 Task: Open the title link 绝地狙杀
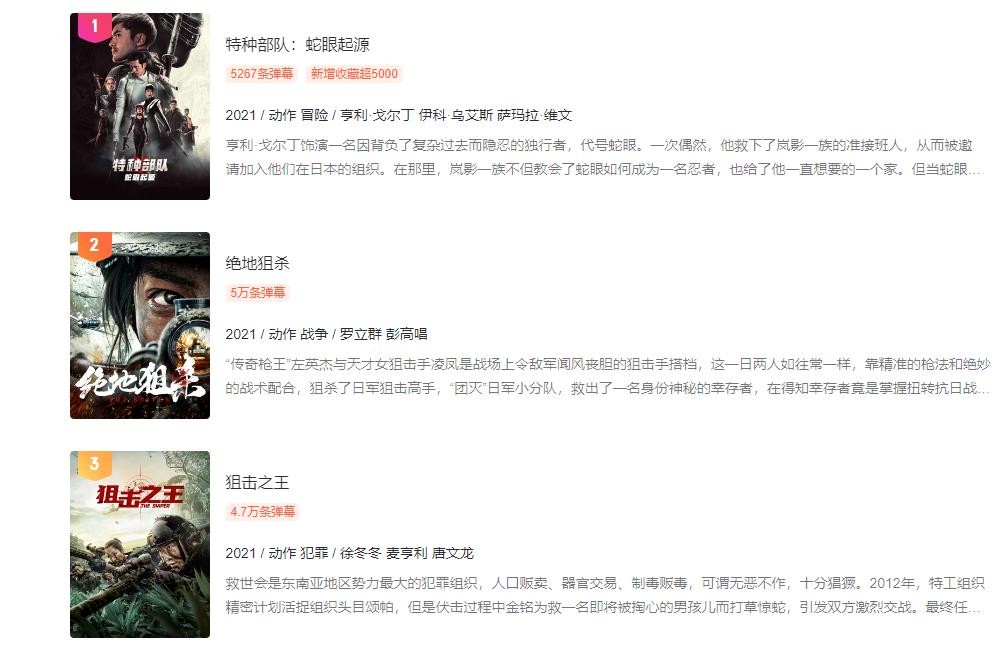coord(257,263)
